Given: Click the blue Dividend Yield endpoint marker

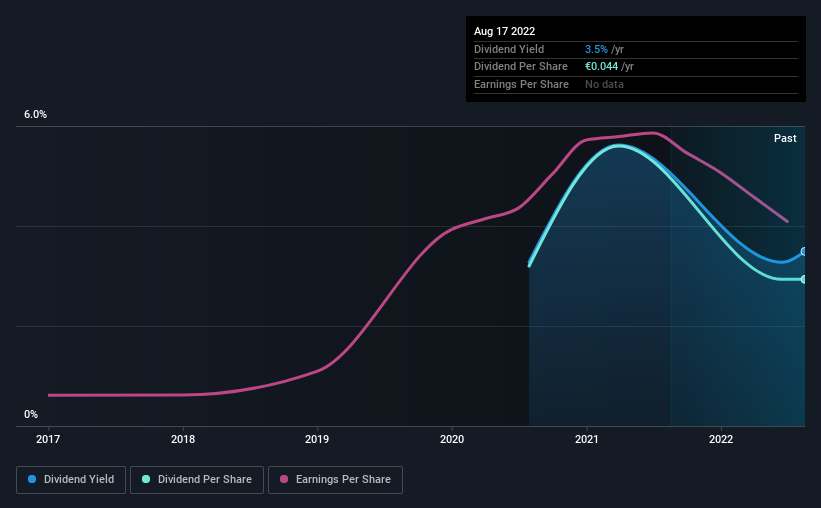Looking at the screenshot, I should [x=804, y=251].
